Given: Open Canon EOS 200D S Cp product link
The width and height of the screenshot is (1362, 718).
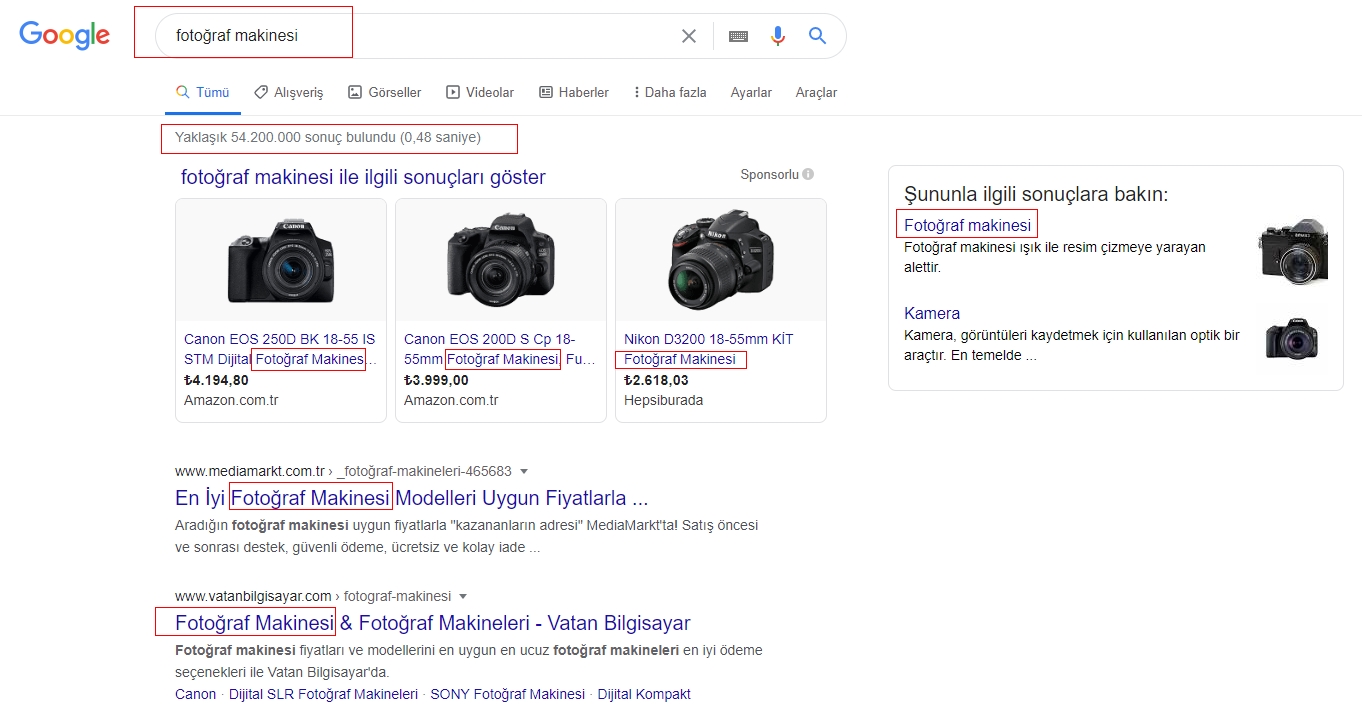Looking at the screenshot, I should [x=499, y=349].
